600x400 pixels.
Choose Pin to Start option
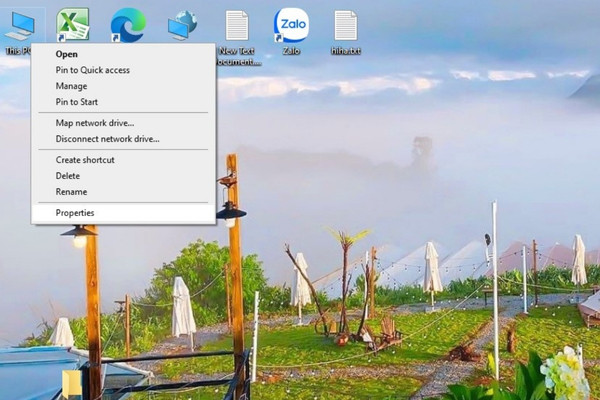[x=77, y=102]
